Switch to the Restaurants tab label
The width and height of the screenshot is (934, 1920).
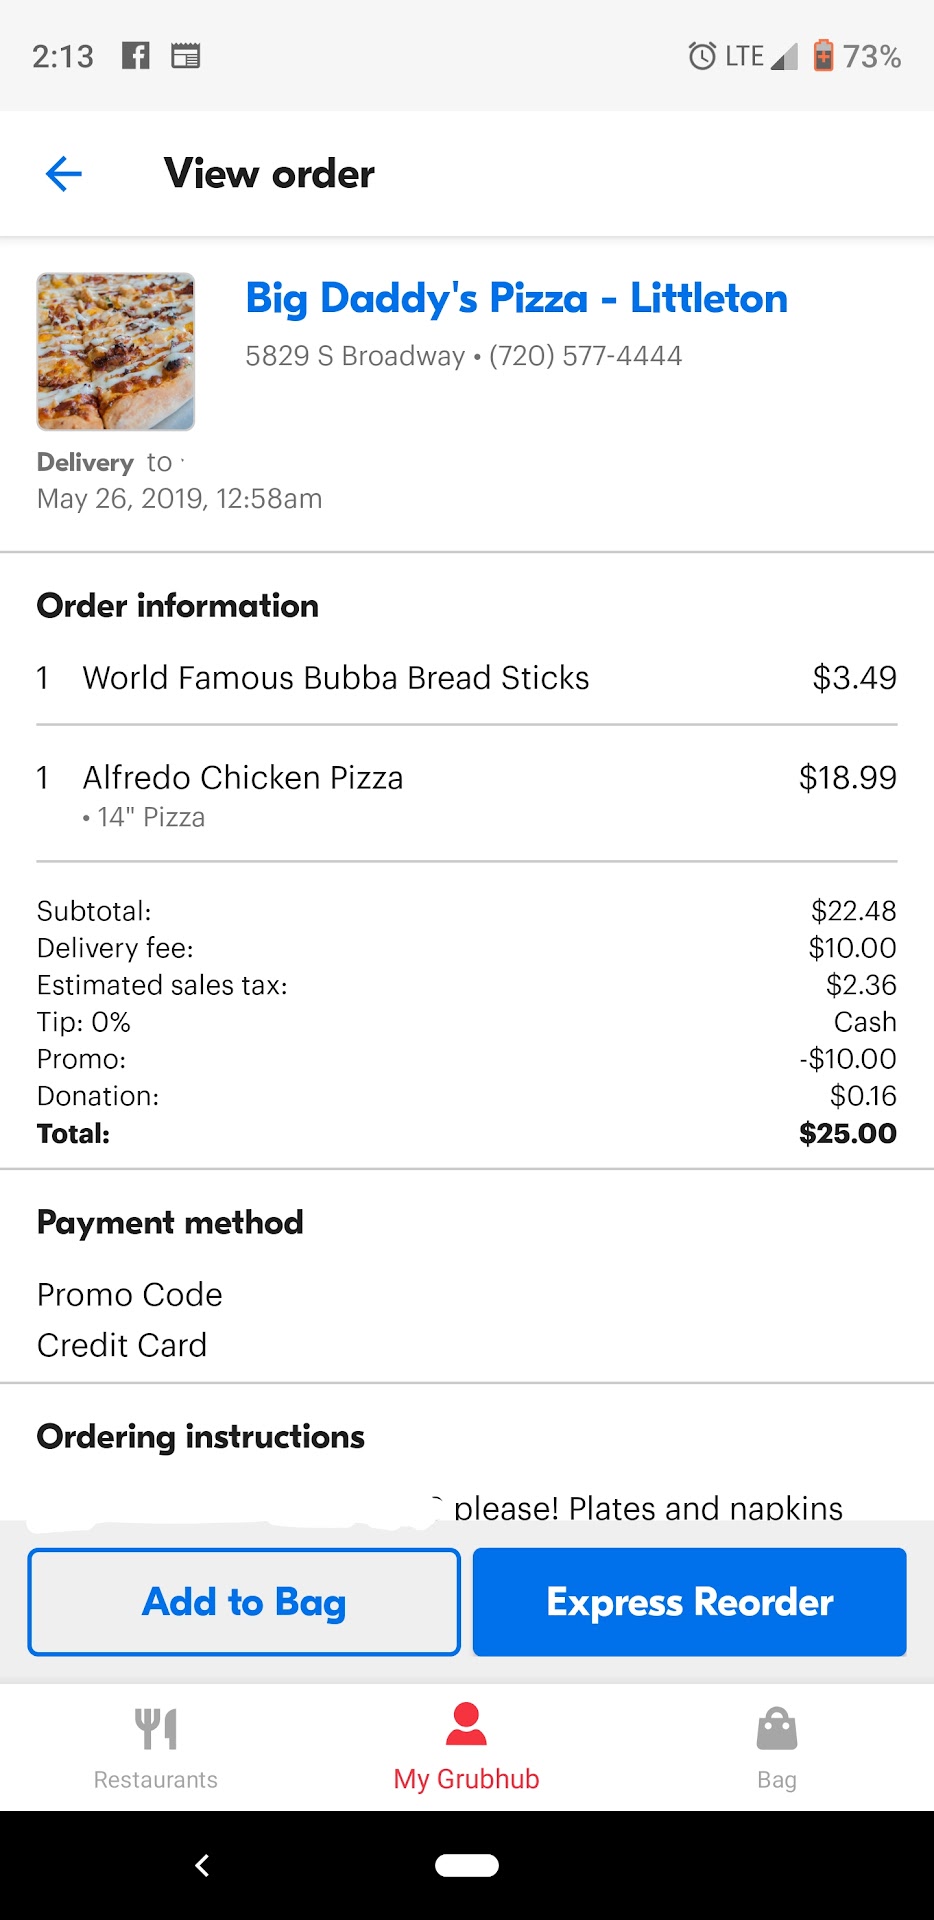point(156,1780)
